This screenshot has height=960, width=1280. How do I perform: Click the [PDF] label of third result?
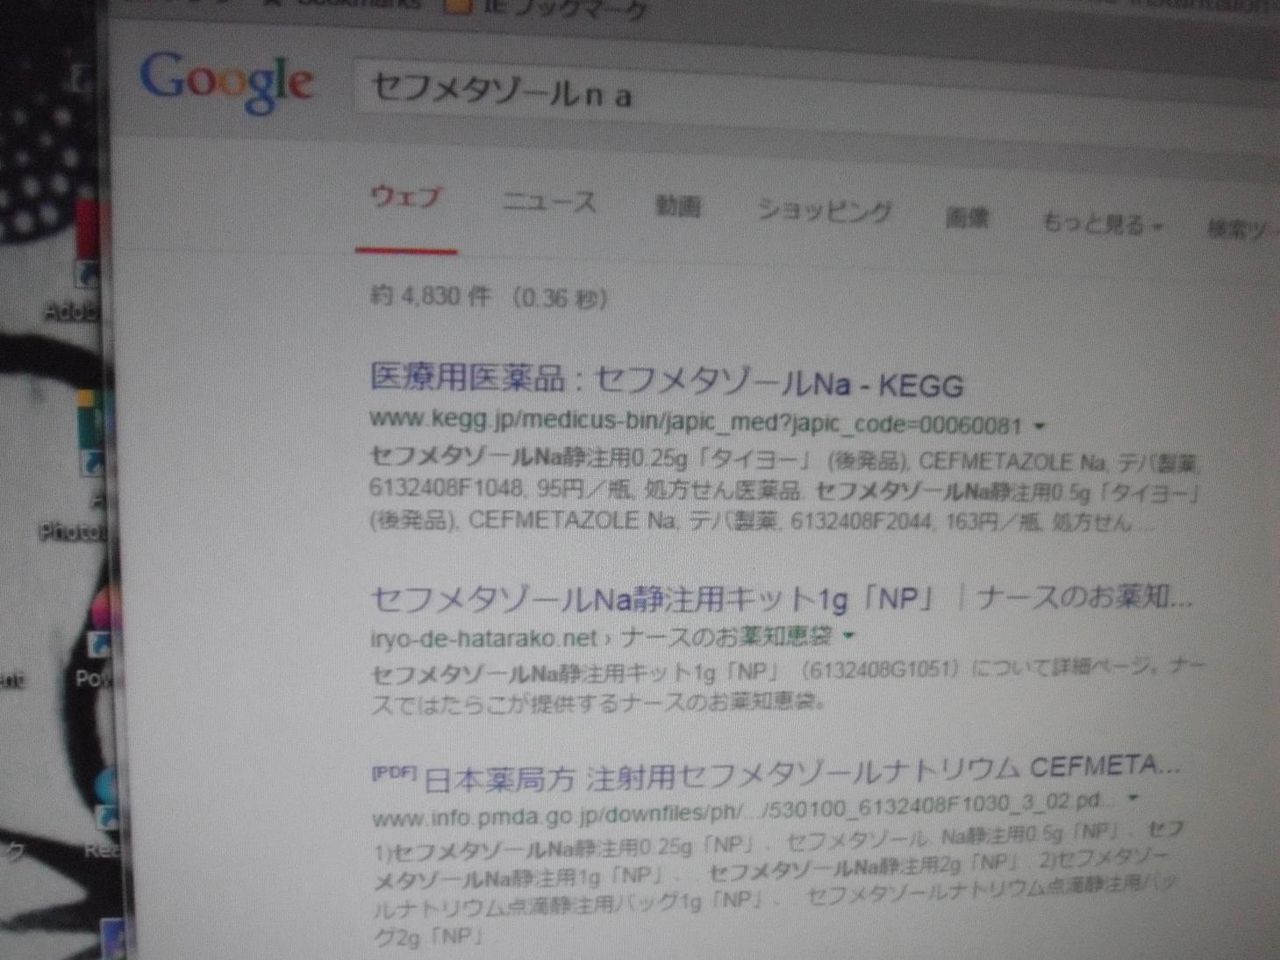[393, 774]
